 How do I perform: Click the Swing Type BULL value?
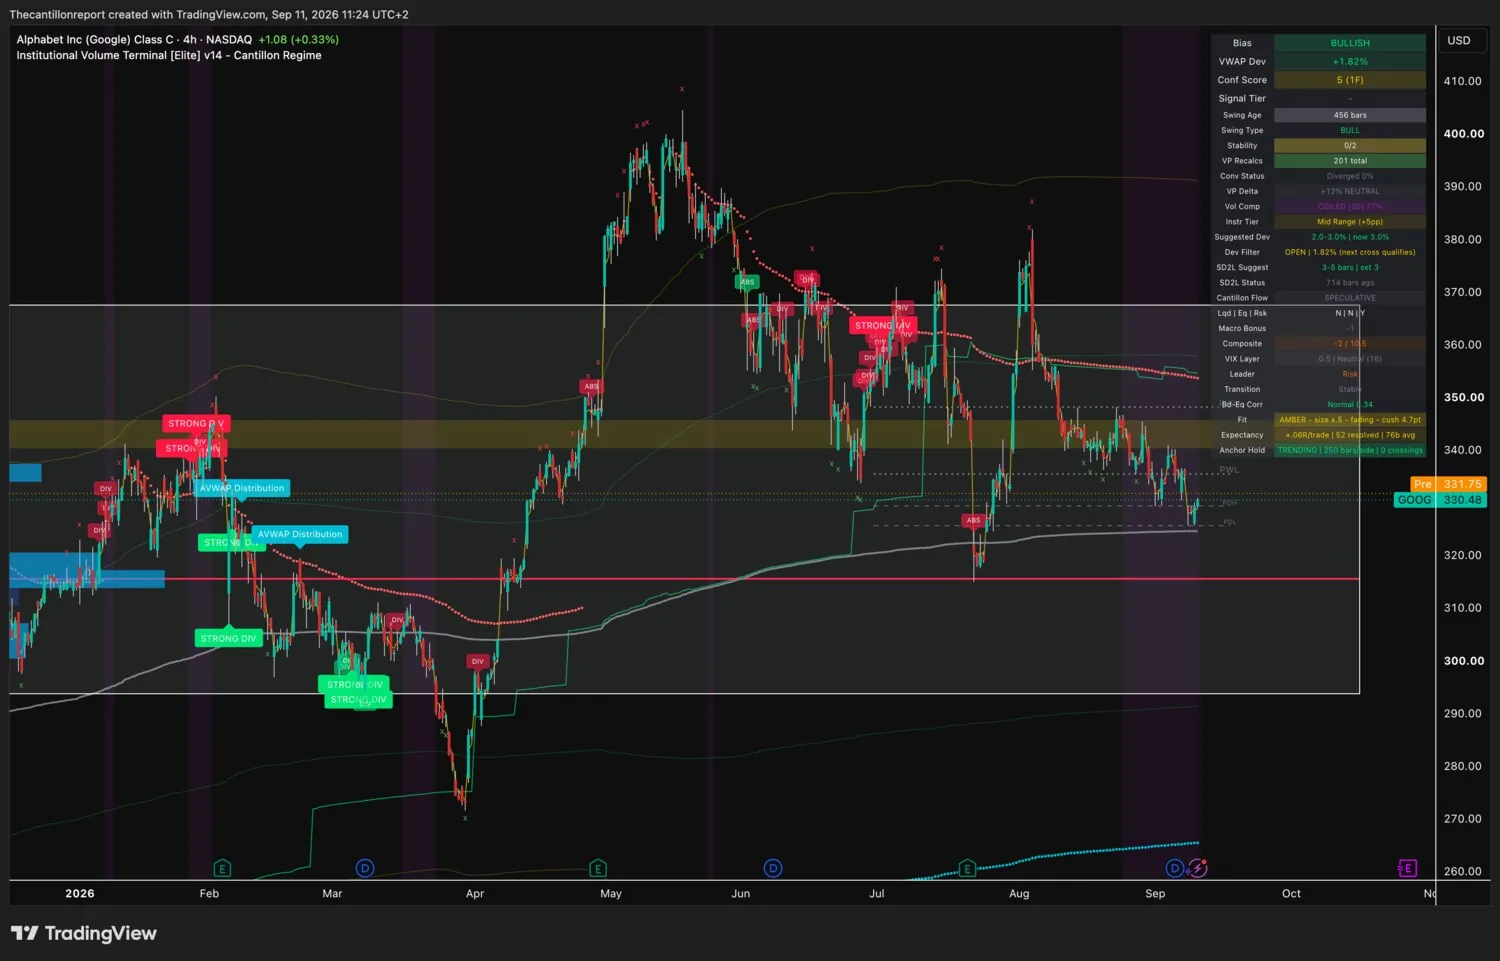coord(1350,130)
